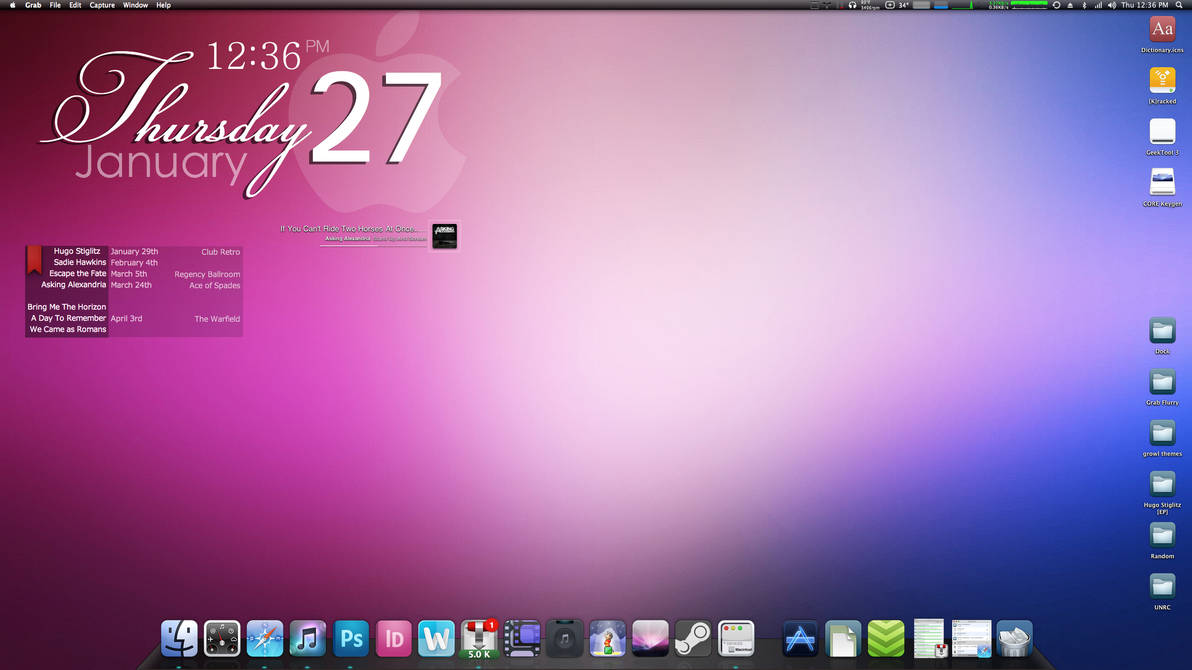Open the Window menu
Screen dimensions: 1192x670
point(135,5)
